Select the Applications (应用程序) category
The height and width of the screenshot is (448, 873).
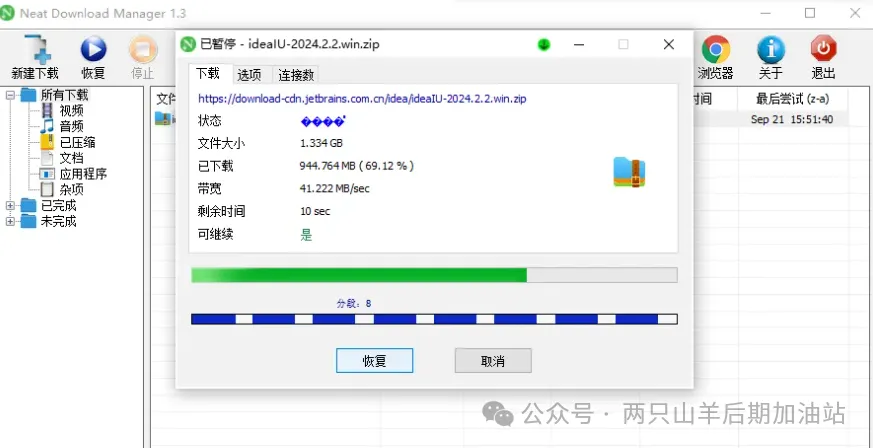pos(83,174)
